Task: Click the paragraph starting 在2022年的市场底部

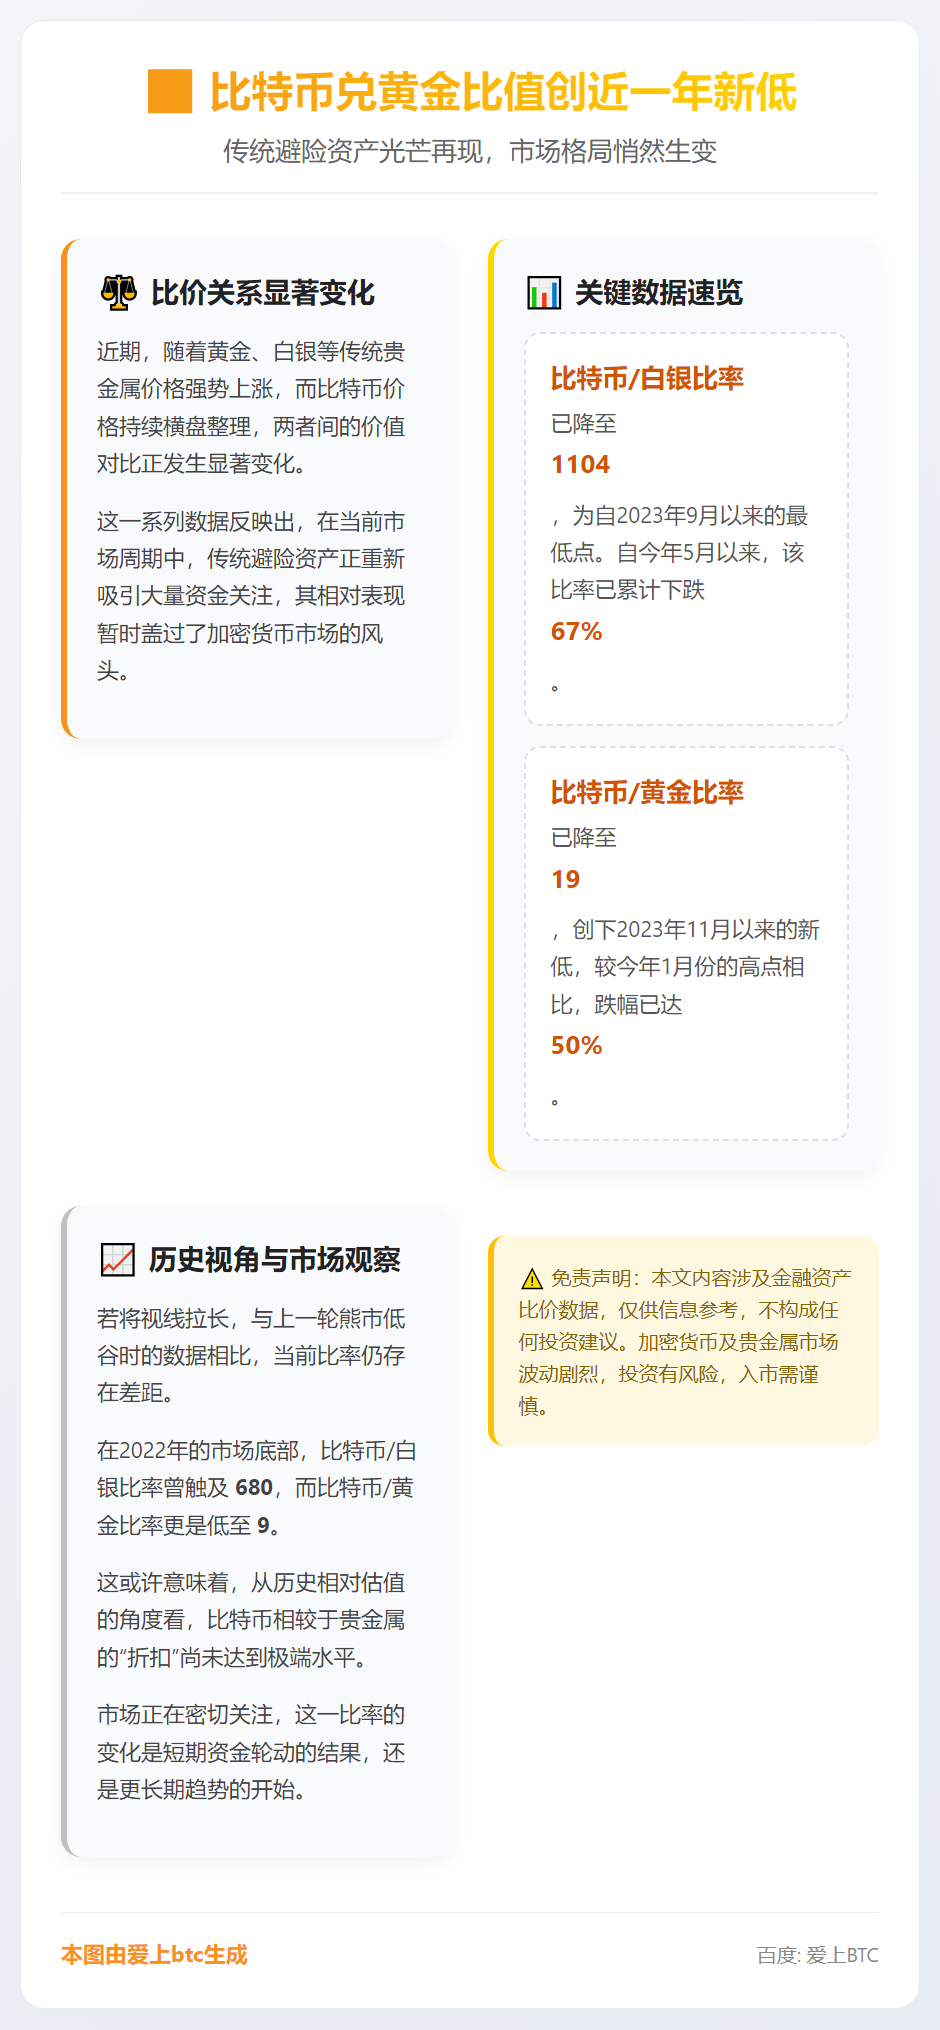Action: (x=256, y=1488)
